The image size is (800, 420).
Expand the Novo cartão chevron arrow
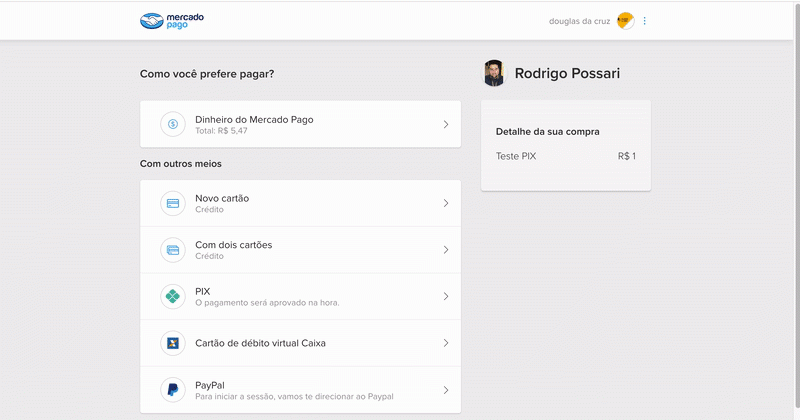[446, 203]
